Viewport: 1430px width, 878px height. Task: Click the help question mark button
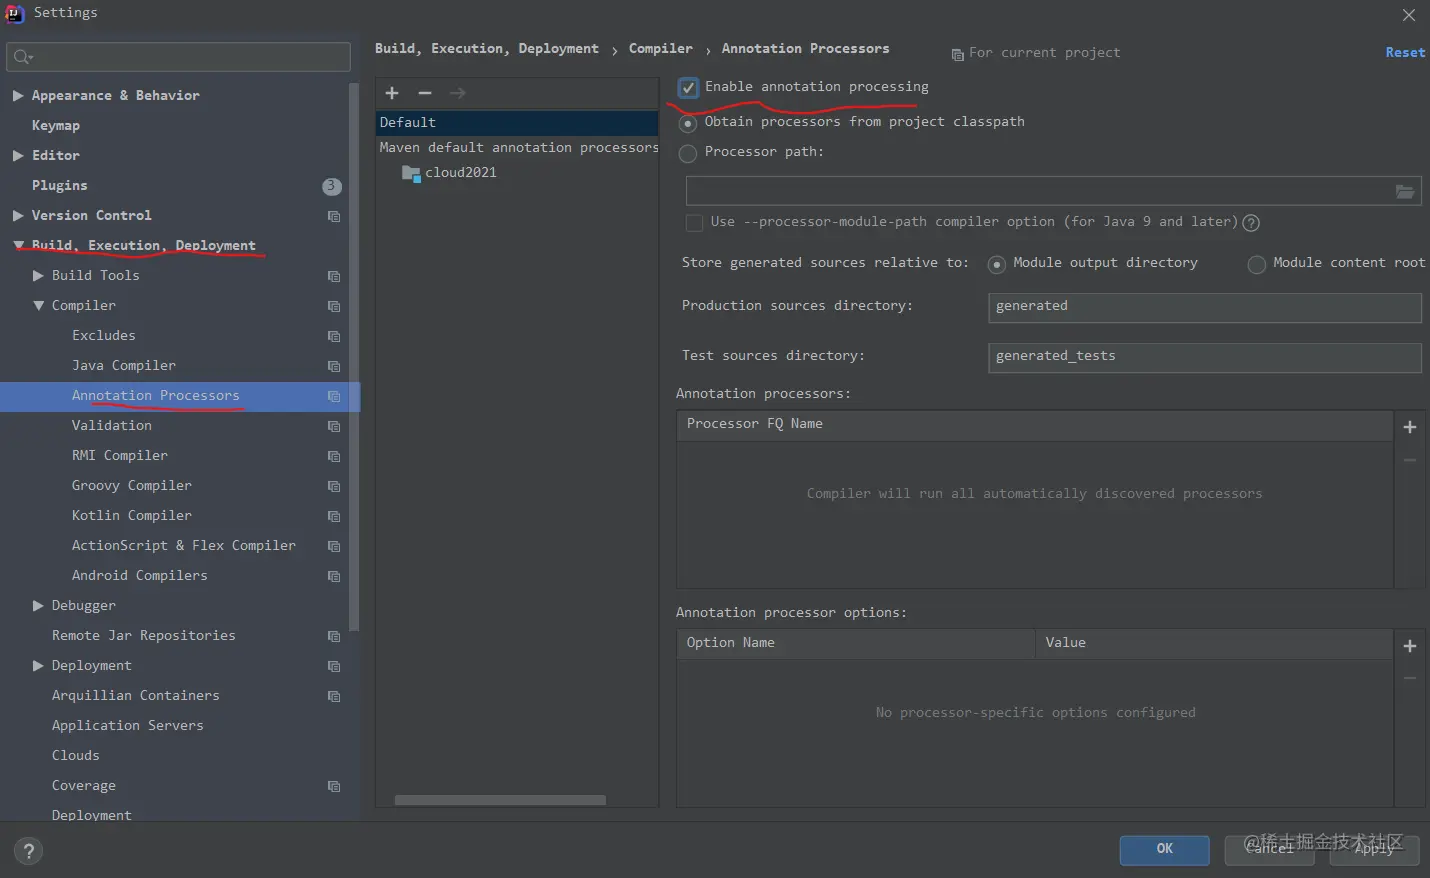click(x=28, y=851)
